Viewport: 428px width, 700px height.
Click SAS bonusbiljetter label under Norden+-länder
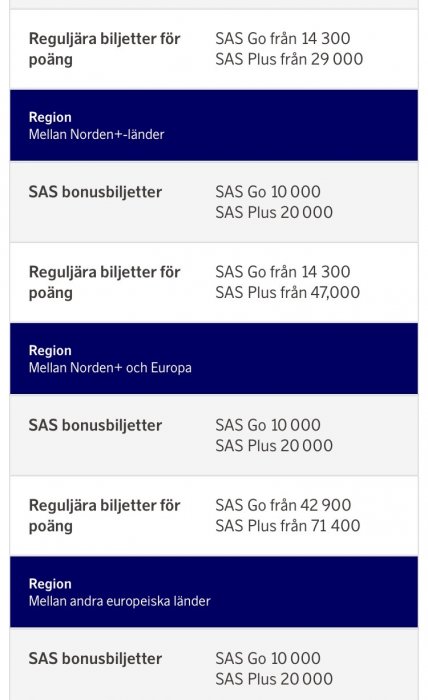click(95, 192)
